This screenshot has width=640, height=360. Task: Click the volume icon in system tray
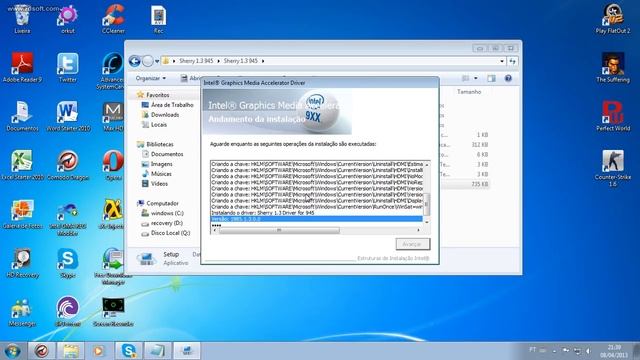(588, 351)
